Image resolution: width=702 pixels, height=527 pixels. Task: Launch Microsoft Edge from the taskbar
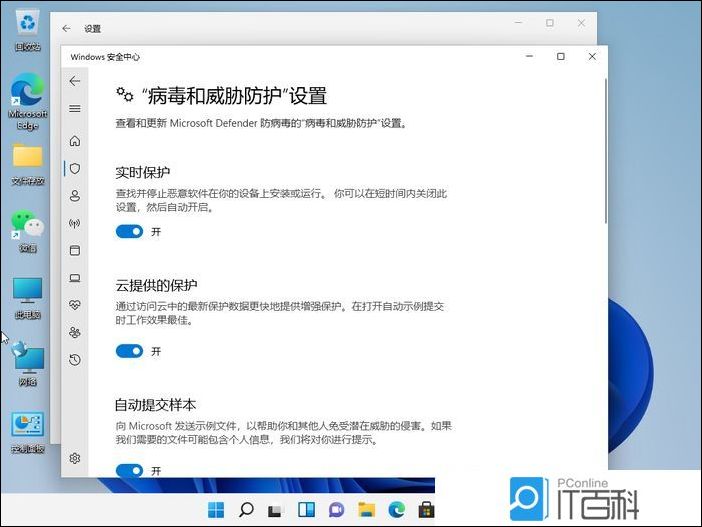(x=397, y=510)
